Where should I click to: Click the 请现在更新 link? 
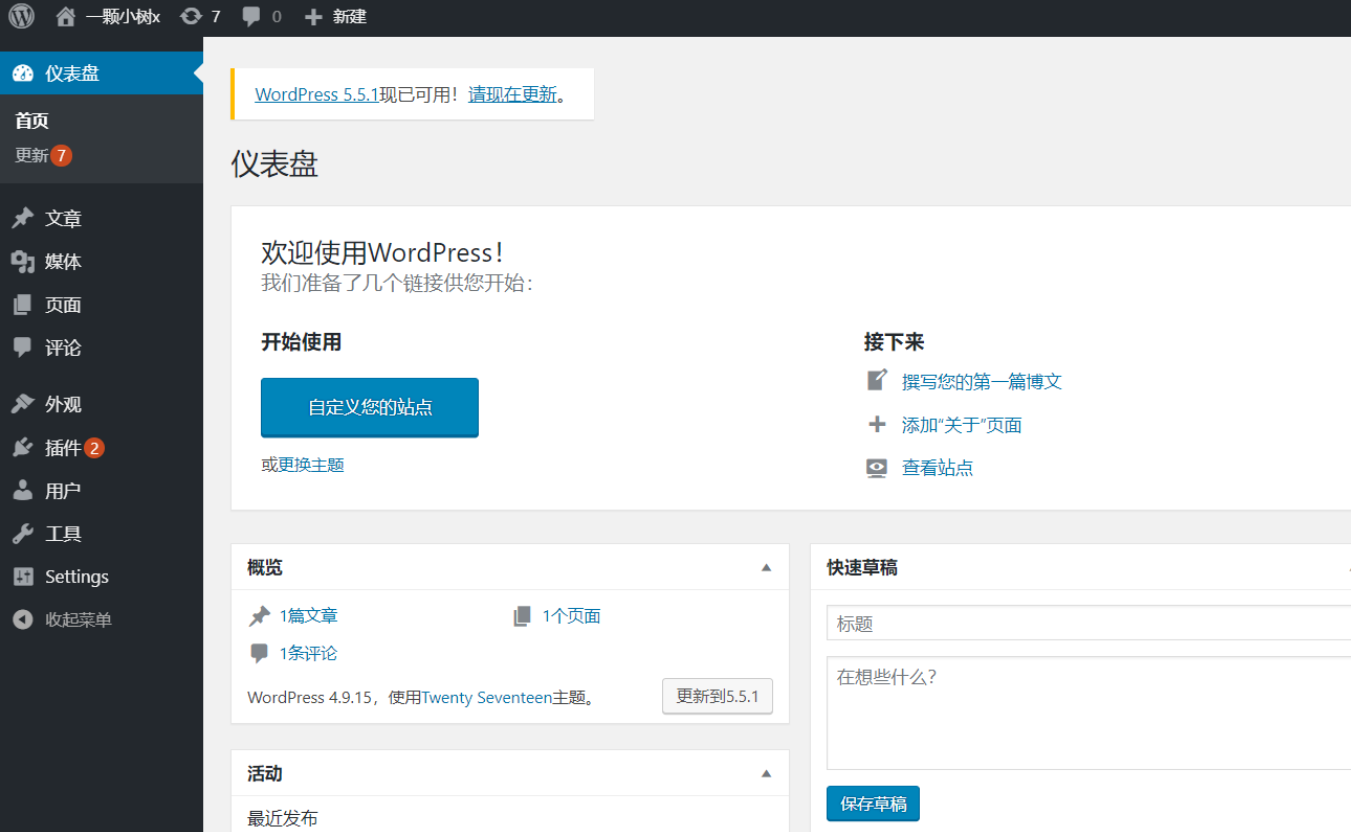512,94
